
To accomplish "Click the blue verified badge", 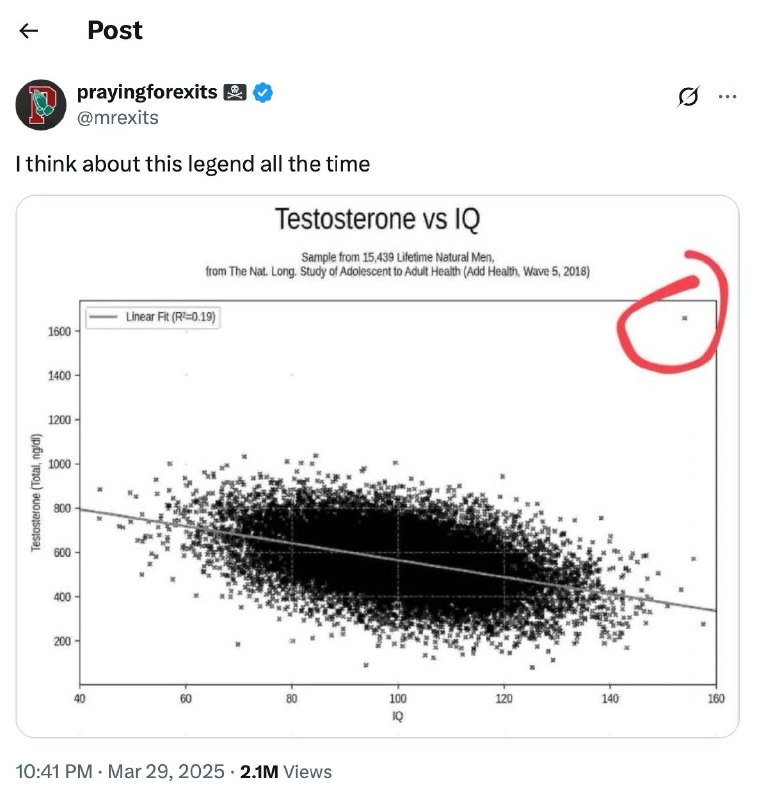I will tap(263, 93).
